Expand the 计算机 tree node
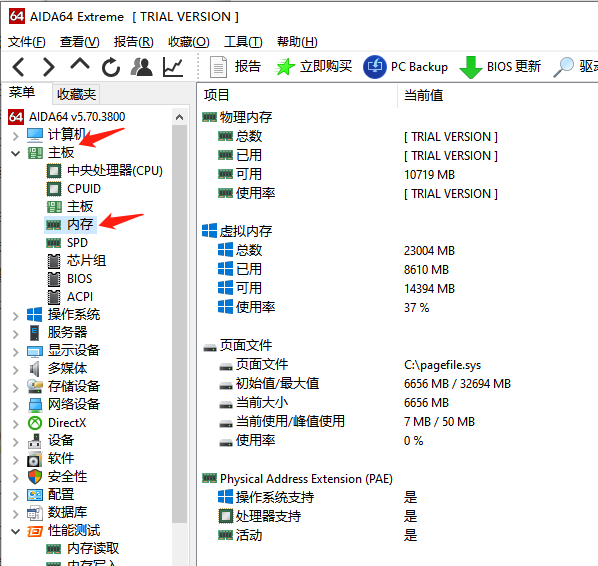The image size is (598, 566). 16,136
